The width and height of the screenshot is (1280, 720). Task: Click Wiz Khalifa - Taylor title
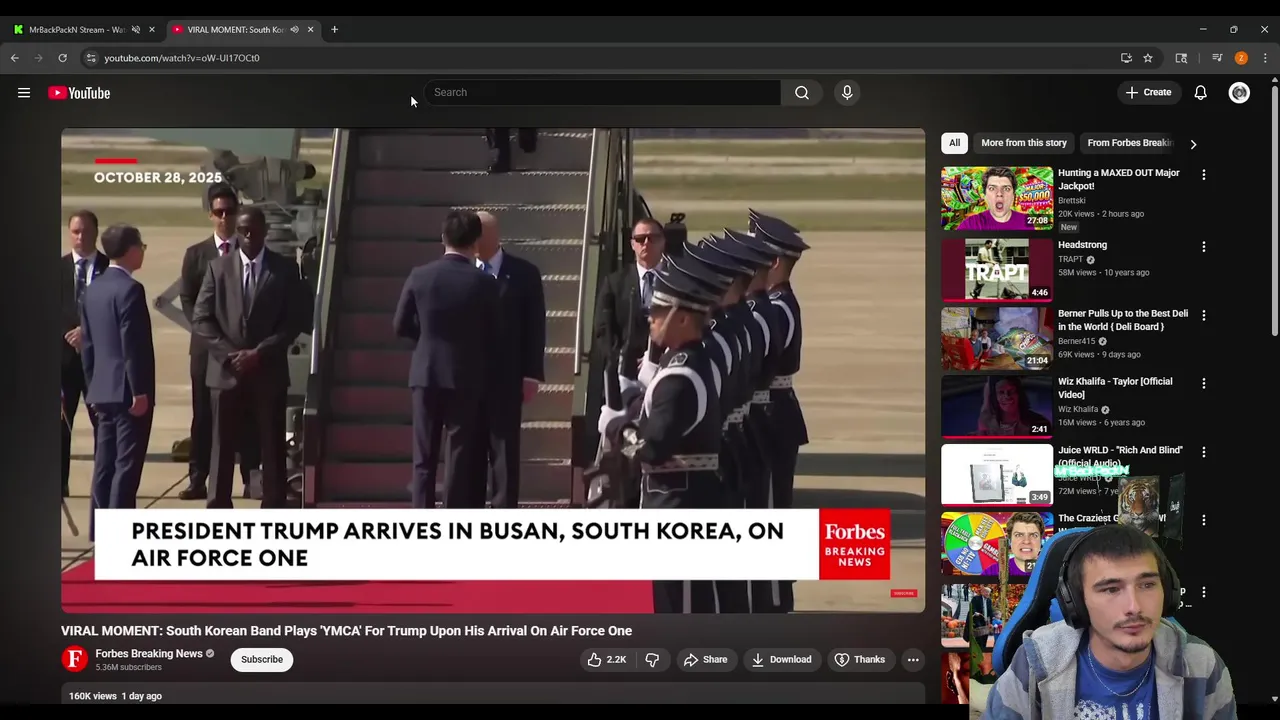tap(1115, 388)
